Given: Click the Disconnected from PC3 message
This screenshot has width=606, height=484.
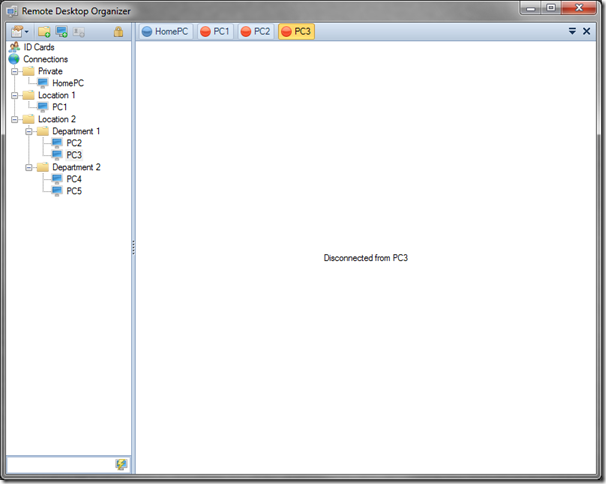Looking at the screenshot, I should [366, 258].
